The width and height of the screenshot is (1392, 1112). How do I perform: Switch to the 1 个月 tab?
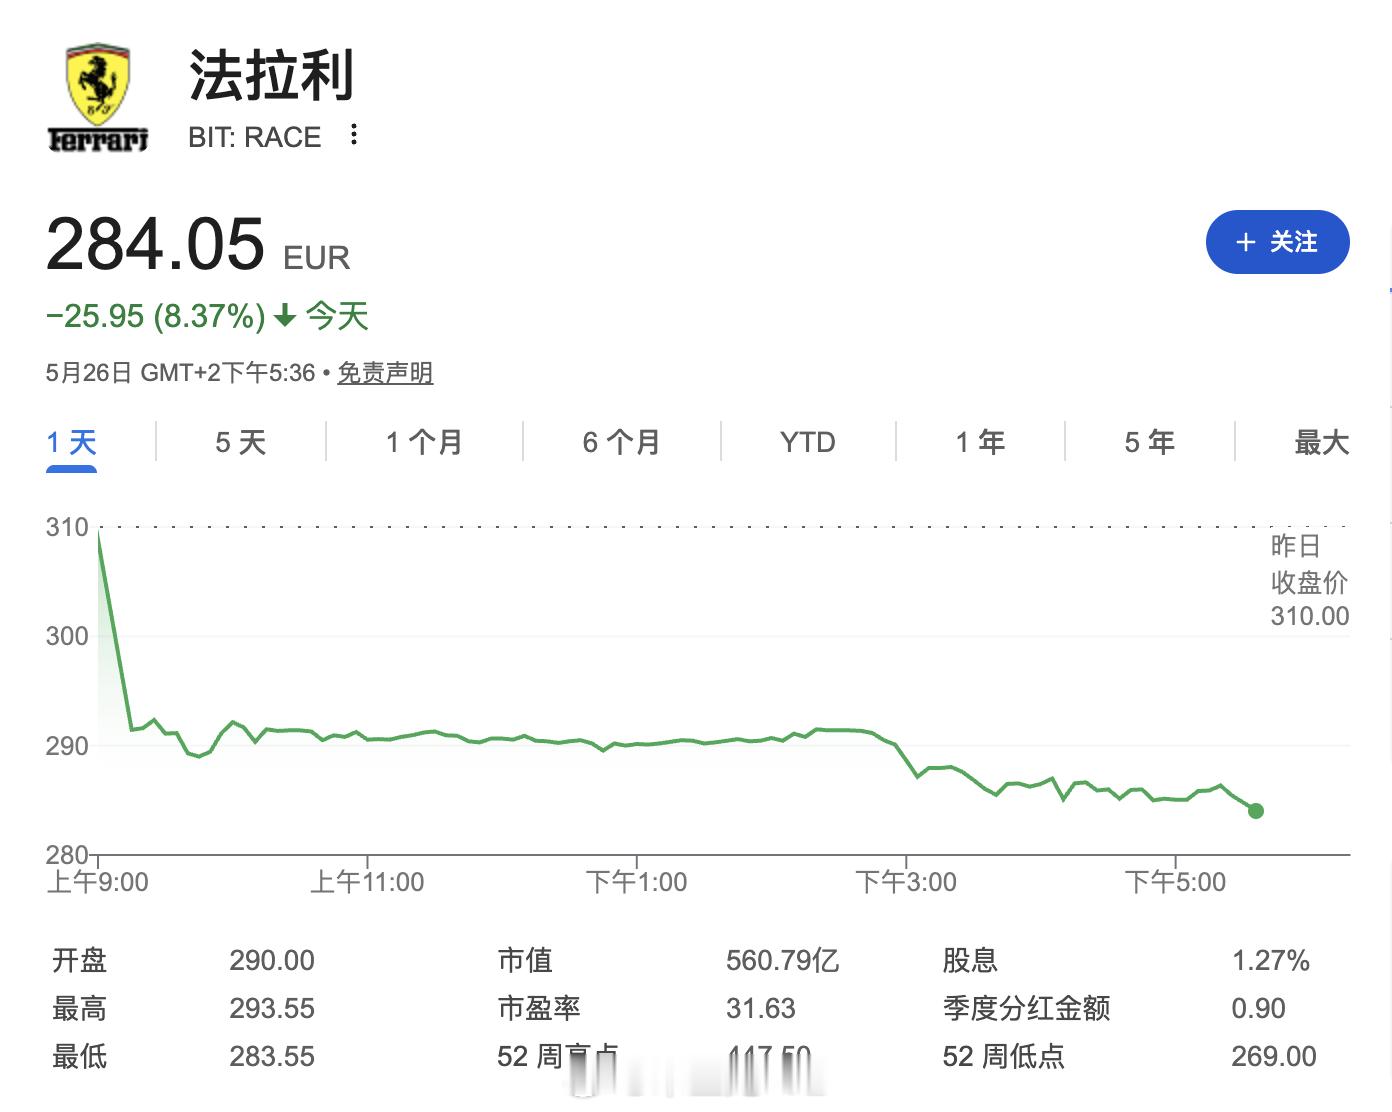[424, 442]
